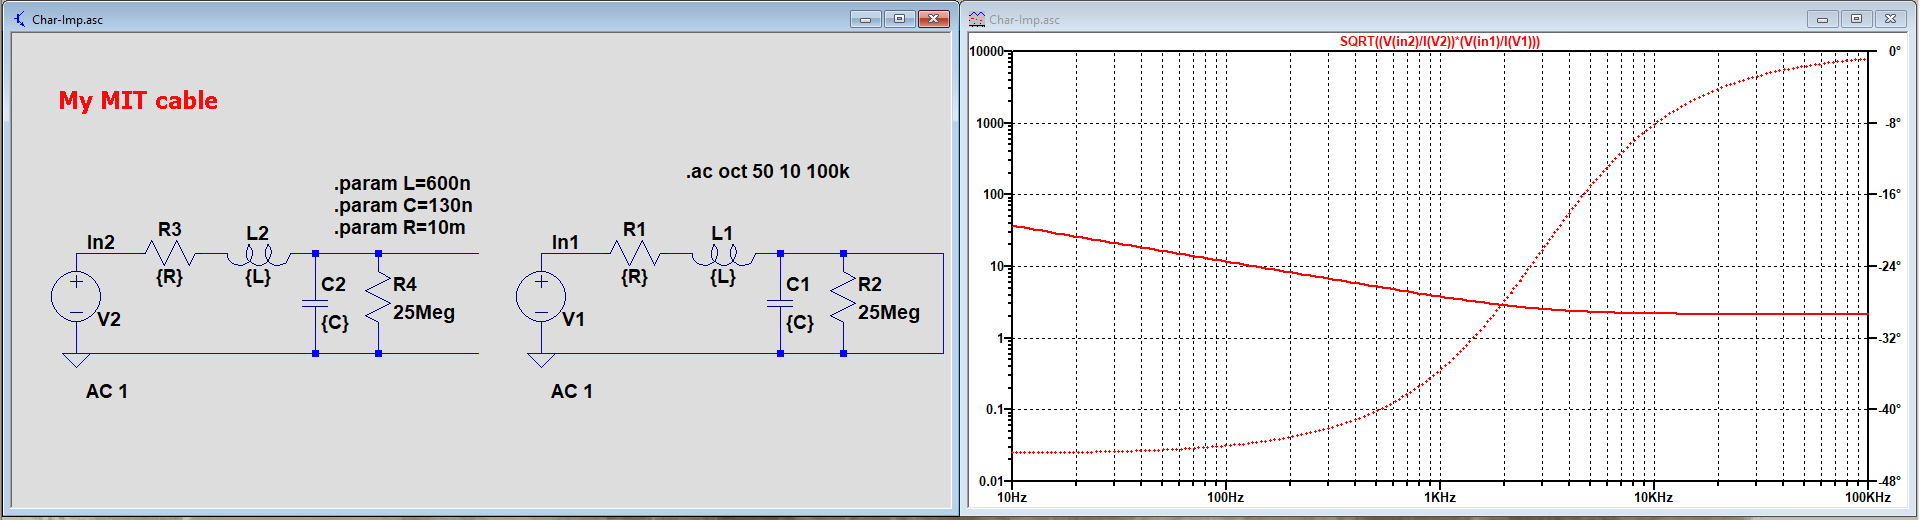
Task: Click the SQRT trace expression label
Action: pos(1440,41)
